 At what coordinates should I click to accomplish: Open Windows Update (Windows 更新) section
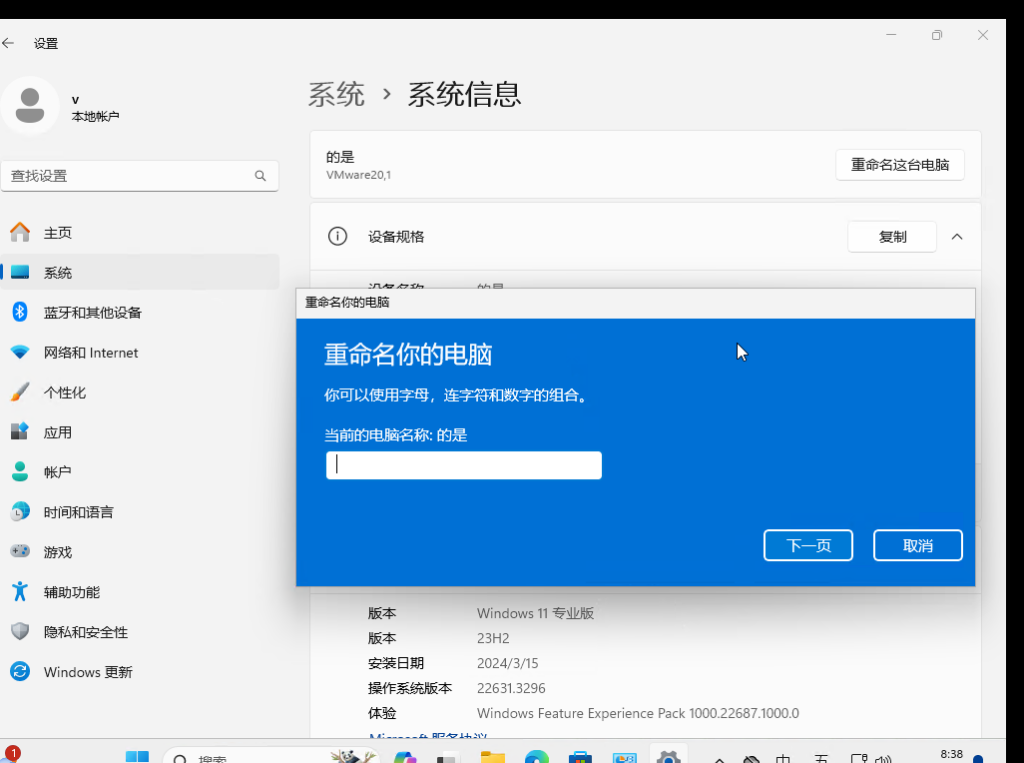coord(88,672)
